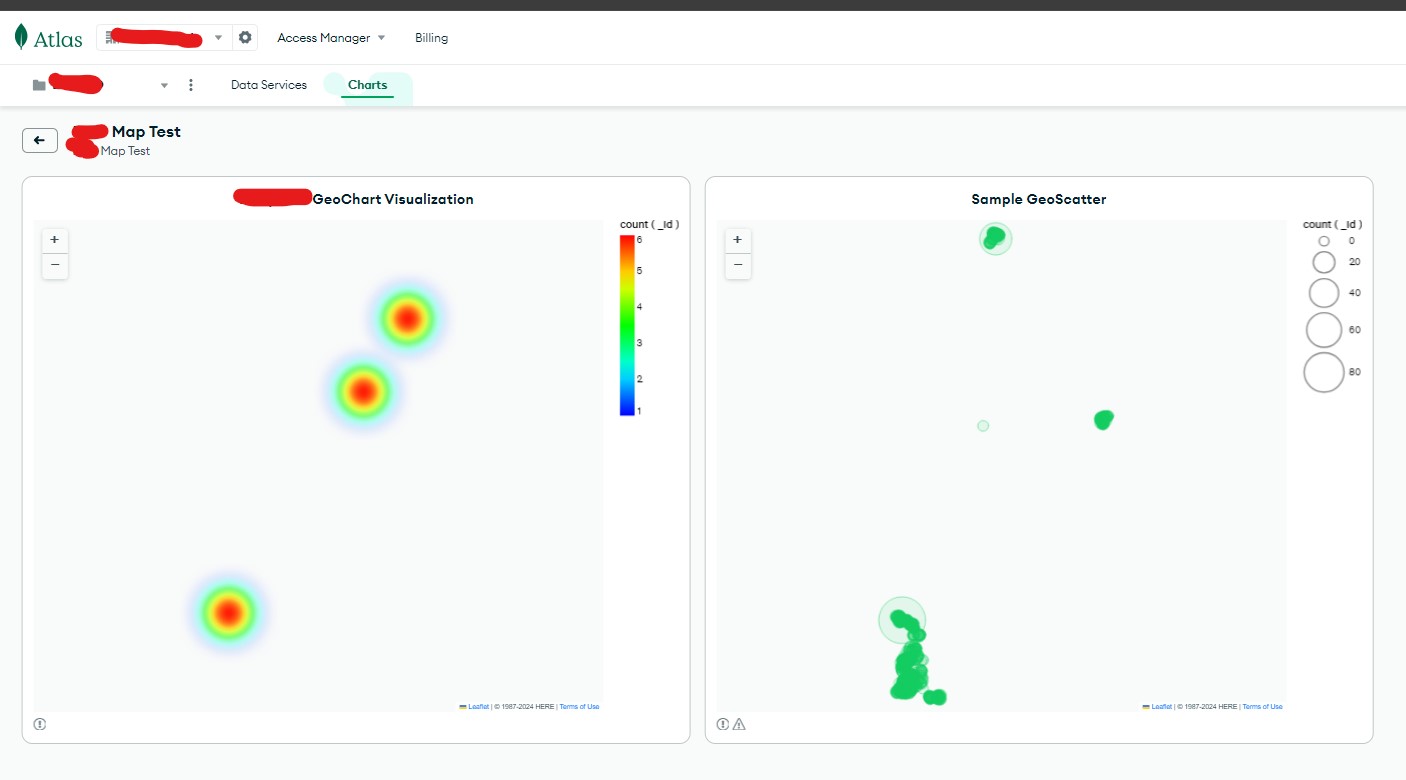Expand the organization selector dropdown

218,38
